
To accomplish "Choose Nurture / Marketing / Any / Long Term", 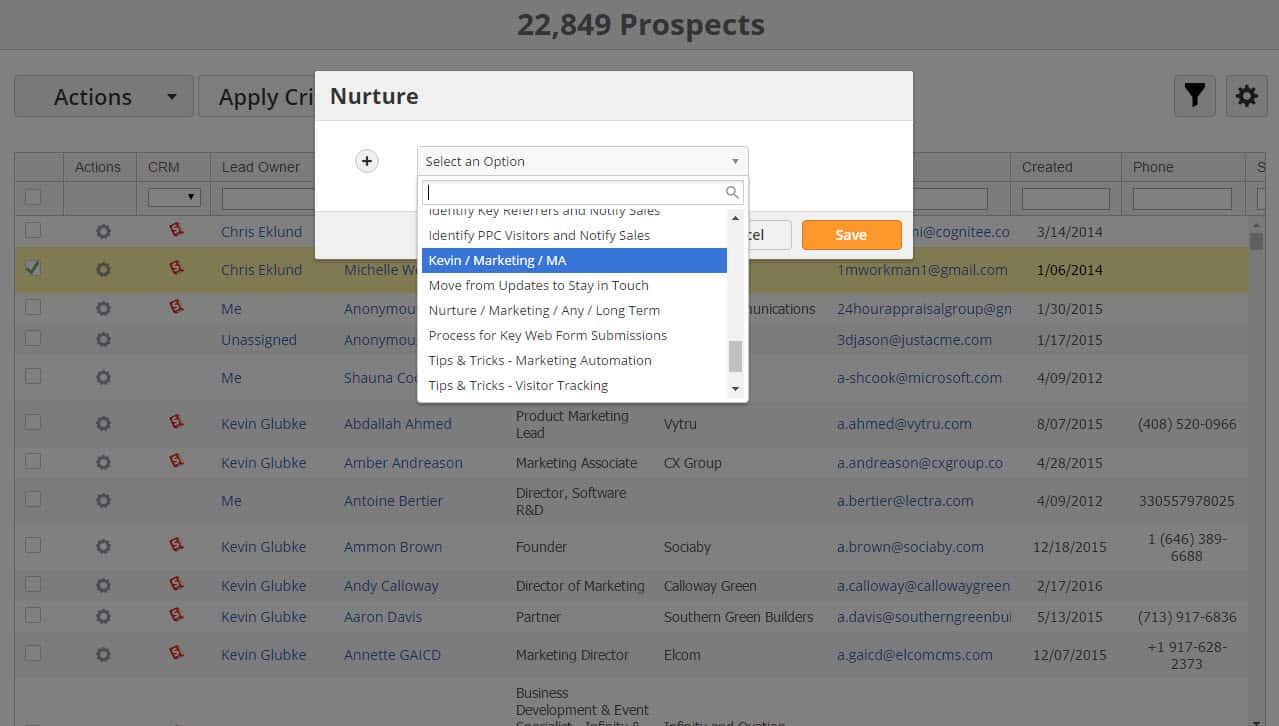I will tap(574, 310).
